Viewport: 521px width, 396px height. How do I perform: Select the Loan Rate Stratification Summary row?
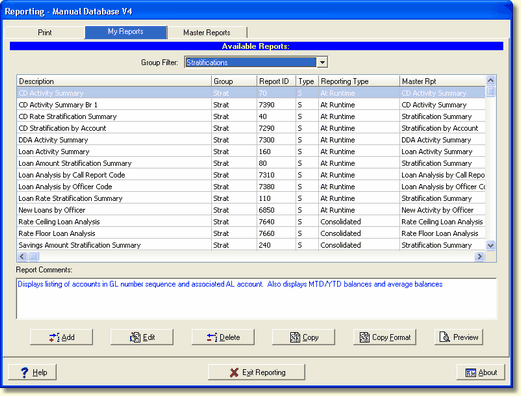click(251, 198)
